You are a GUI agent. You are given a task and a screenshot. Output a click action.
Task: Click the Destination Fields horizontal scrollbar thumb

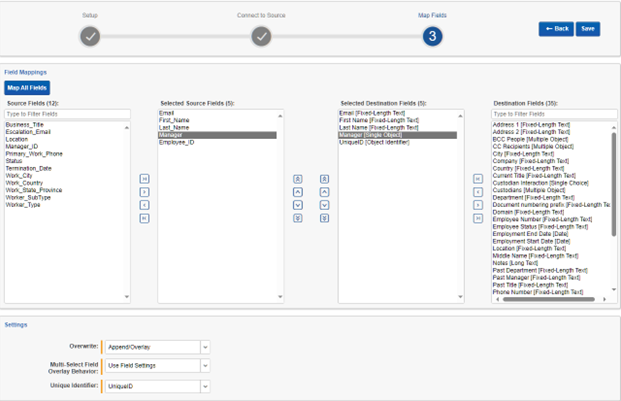(549, 299)
